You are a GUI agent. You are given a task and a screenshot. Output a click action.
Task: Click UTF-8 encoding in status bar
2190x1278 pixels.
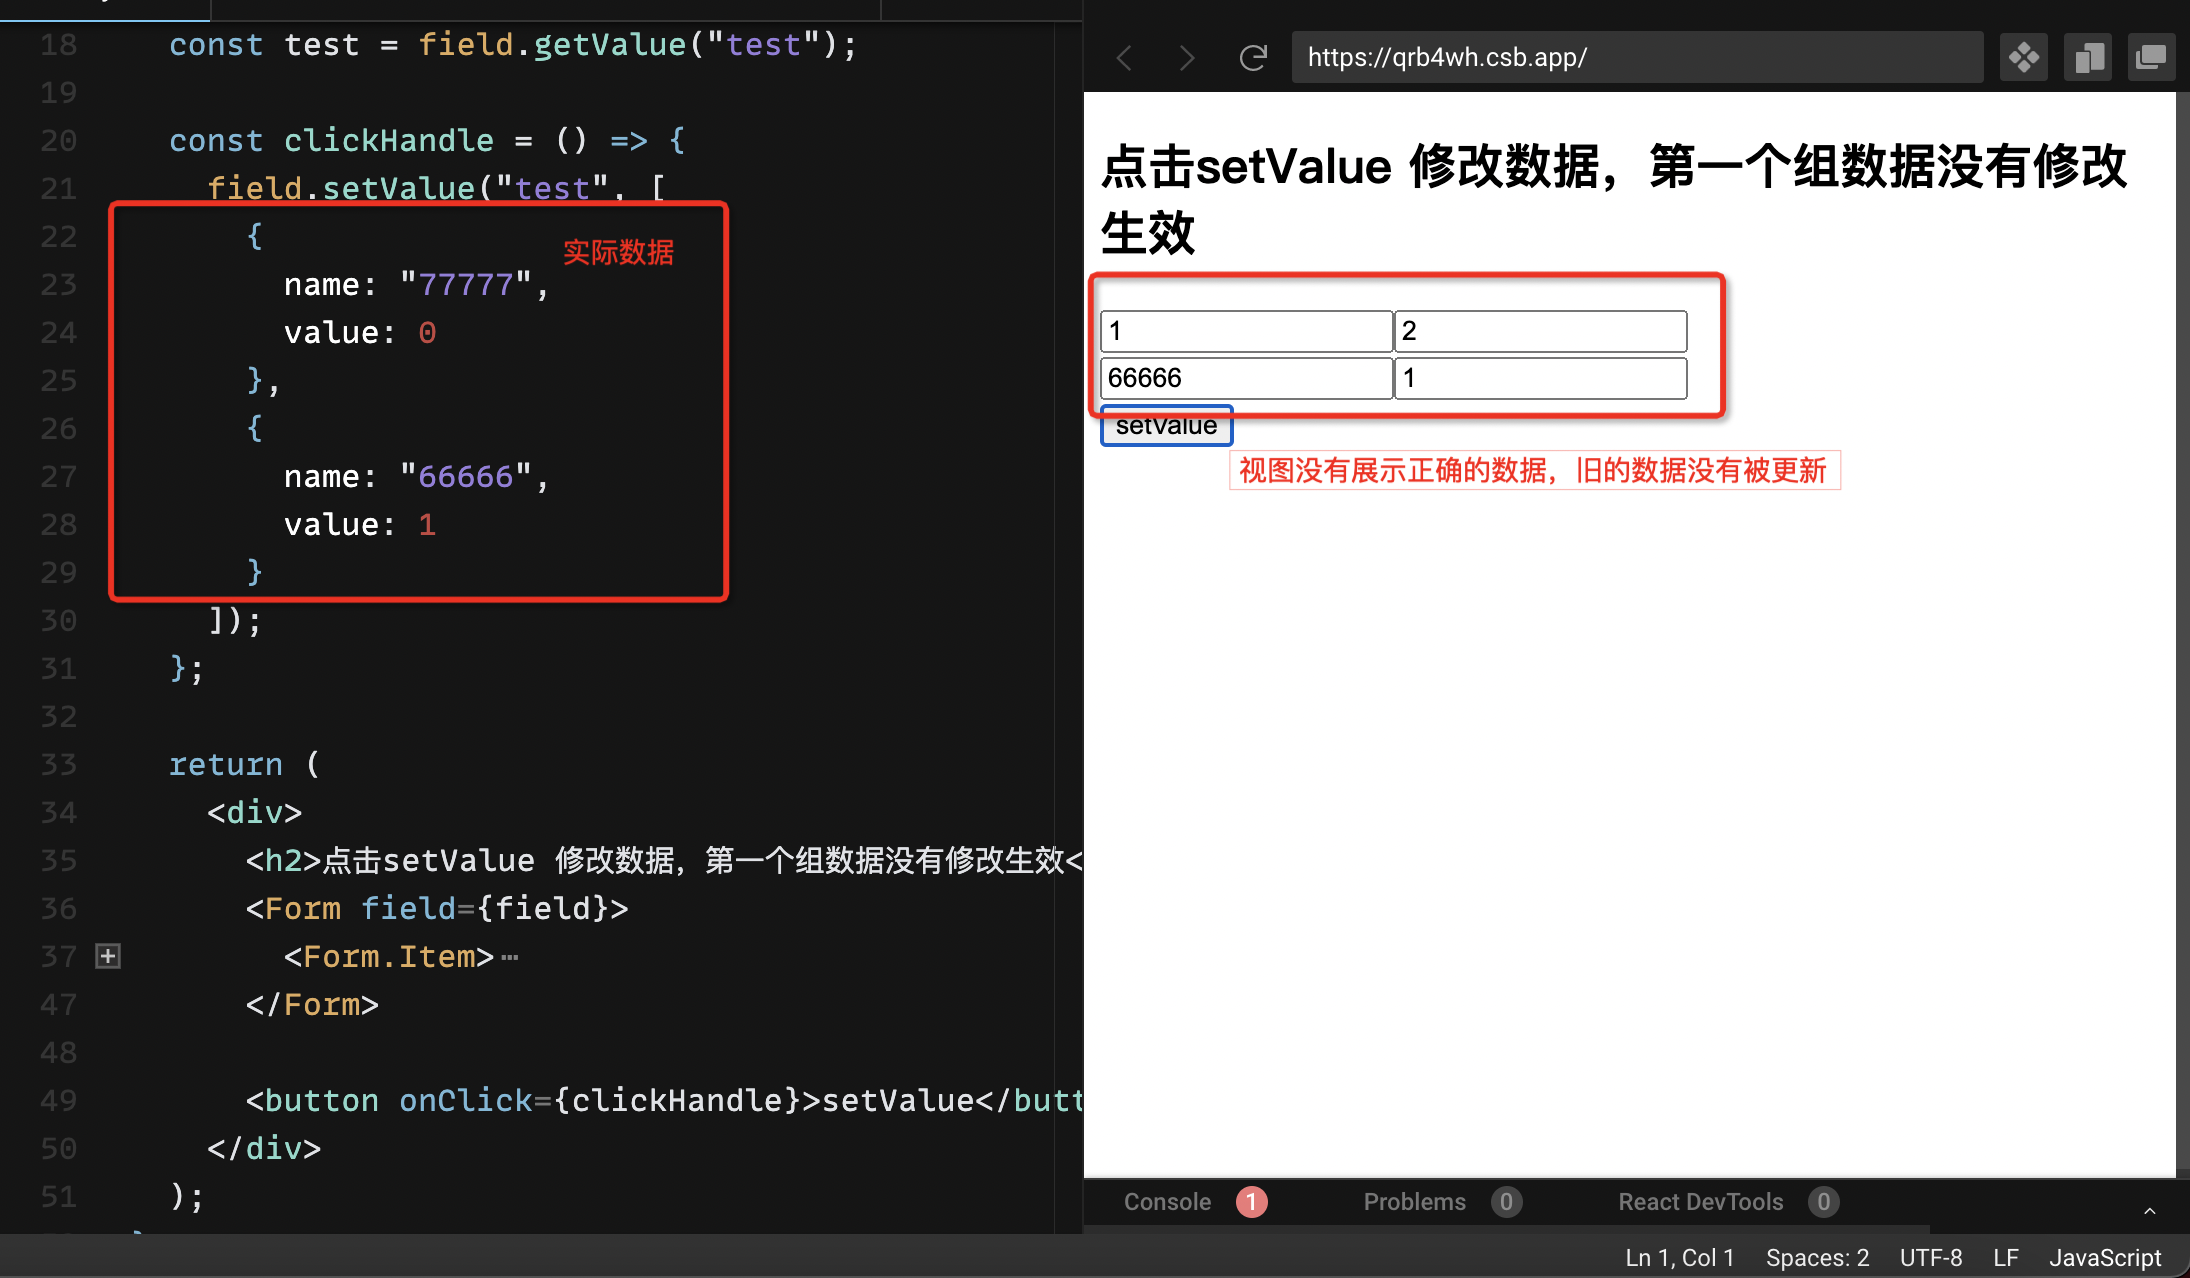[1930, 1258]
